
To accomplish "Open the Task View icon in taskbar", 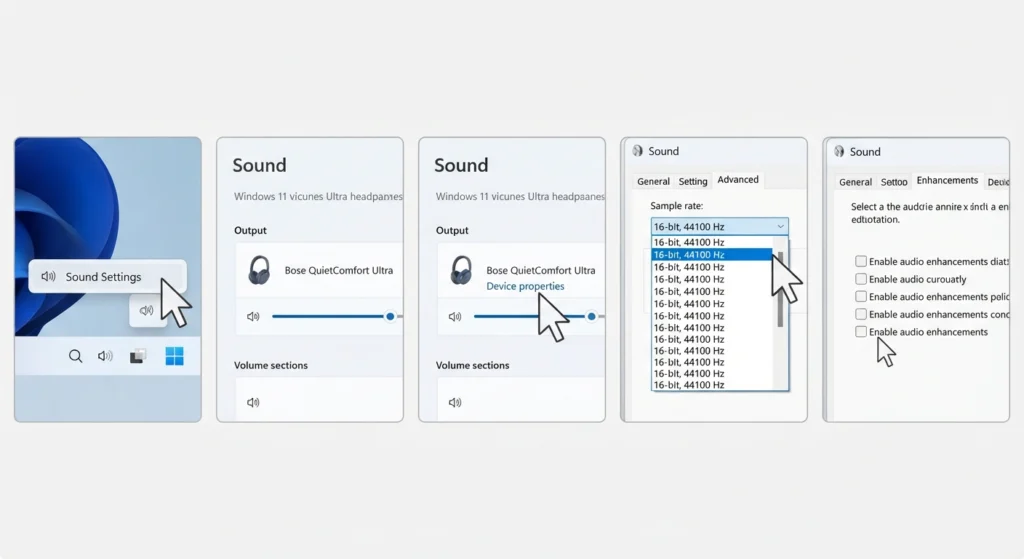I will [x=137, y=356].
